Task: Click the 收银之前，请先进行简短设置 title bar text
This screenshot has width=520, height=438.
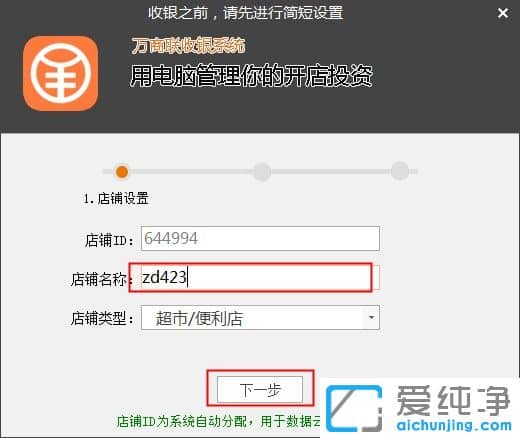Action: pos(246,13)
